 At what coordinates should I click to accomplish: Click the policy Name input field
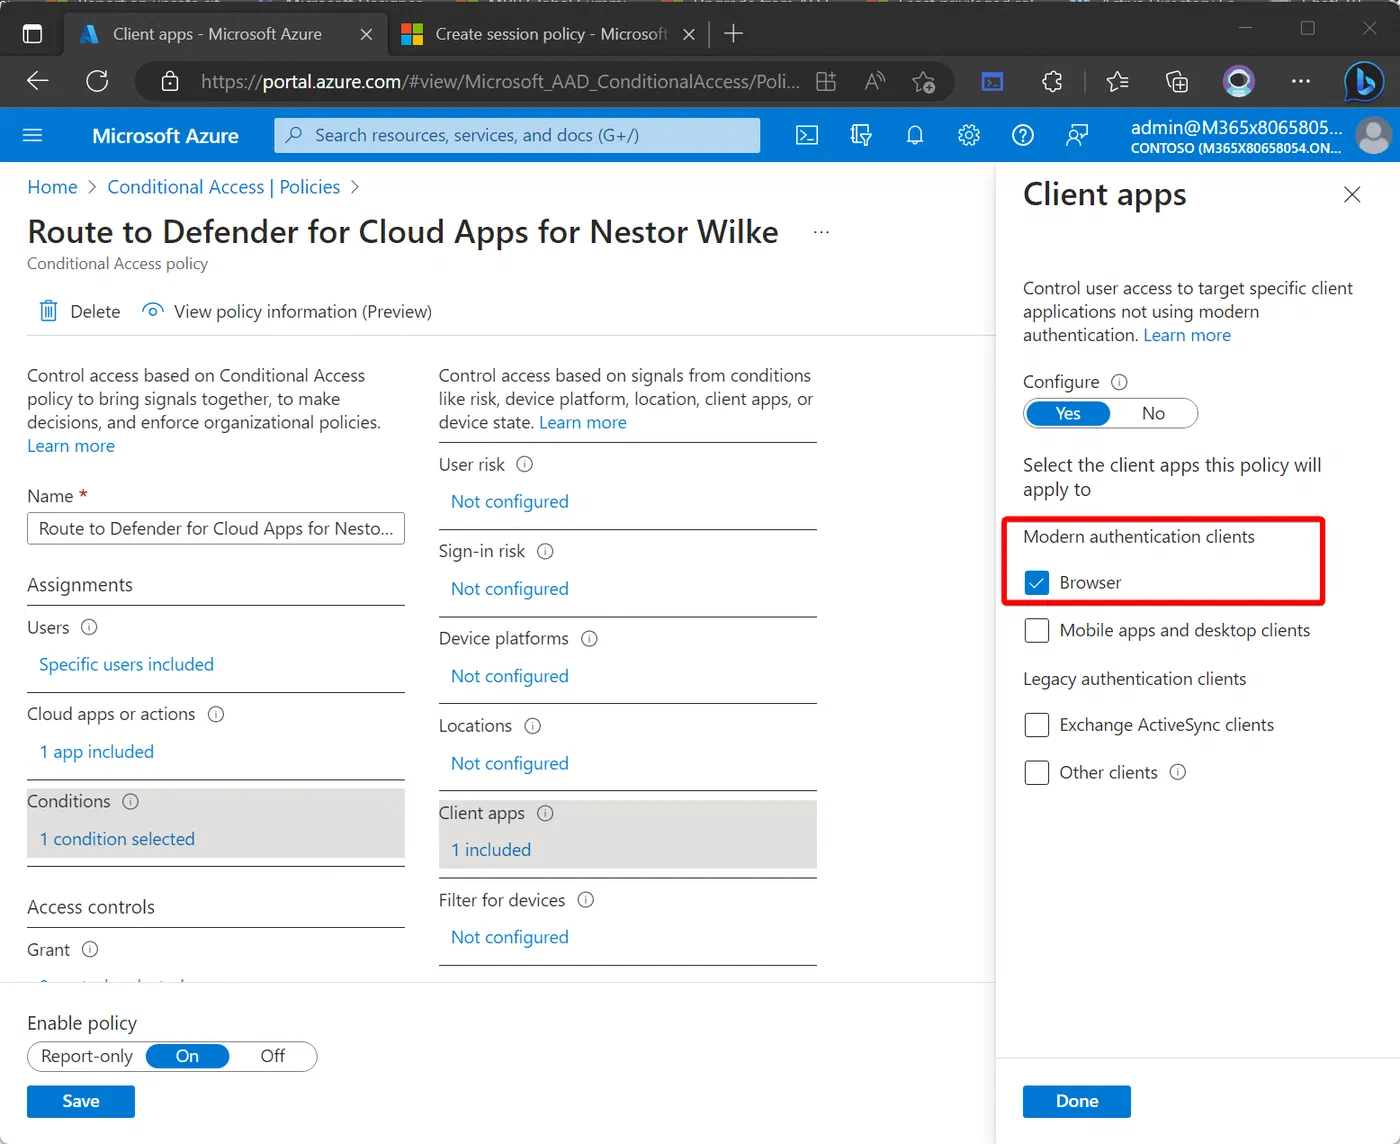(x=216, y=528)
